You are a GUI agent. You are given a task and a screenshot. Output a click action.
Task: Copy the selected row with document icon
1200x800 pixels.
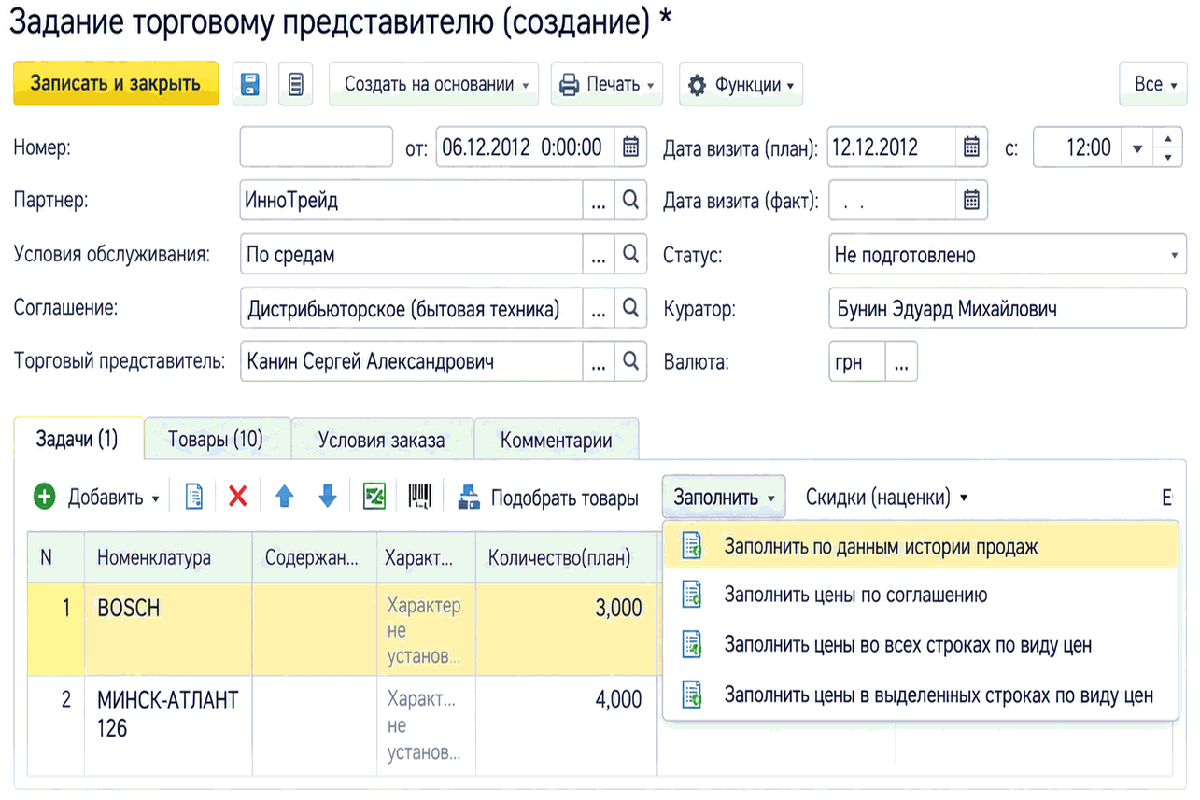coord(195,496)
